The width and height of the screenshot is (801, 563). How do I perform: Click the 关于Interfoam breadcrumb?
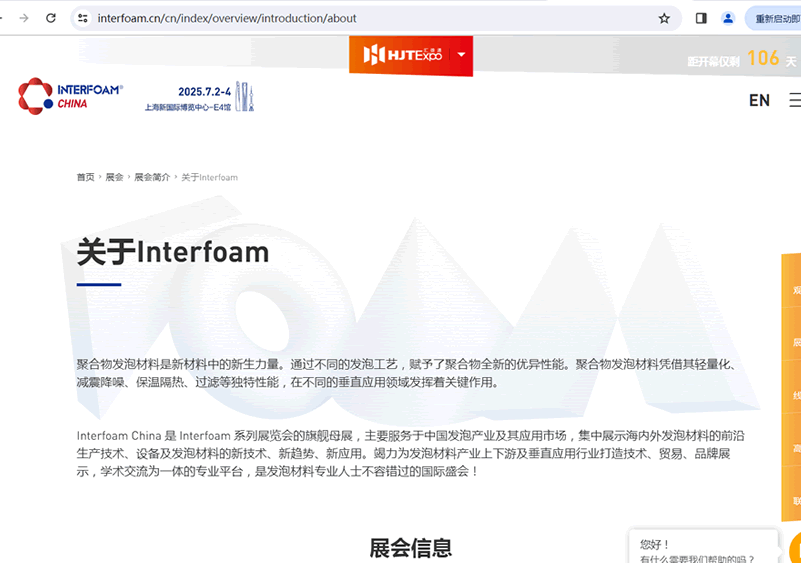pos(209,177)
